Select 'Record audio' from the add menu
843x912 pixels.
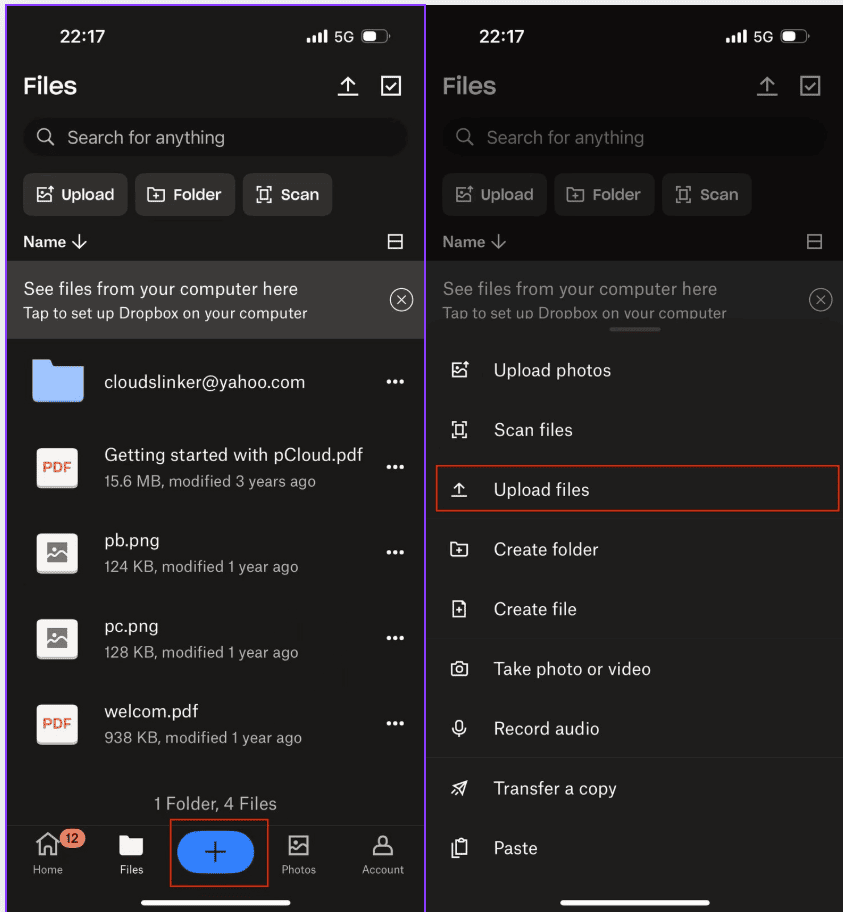tap(635, 729)
